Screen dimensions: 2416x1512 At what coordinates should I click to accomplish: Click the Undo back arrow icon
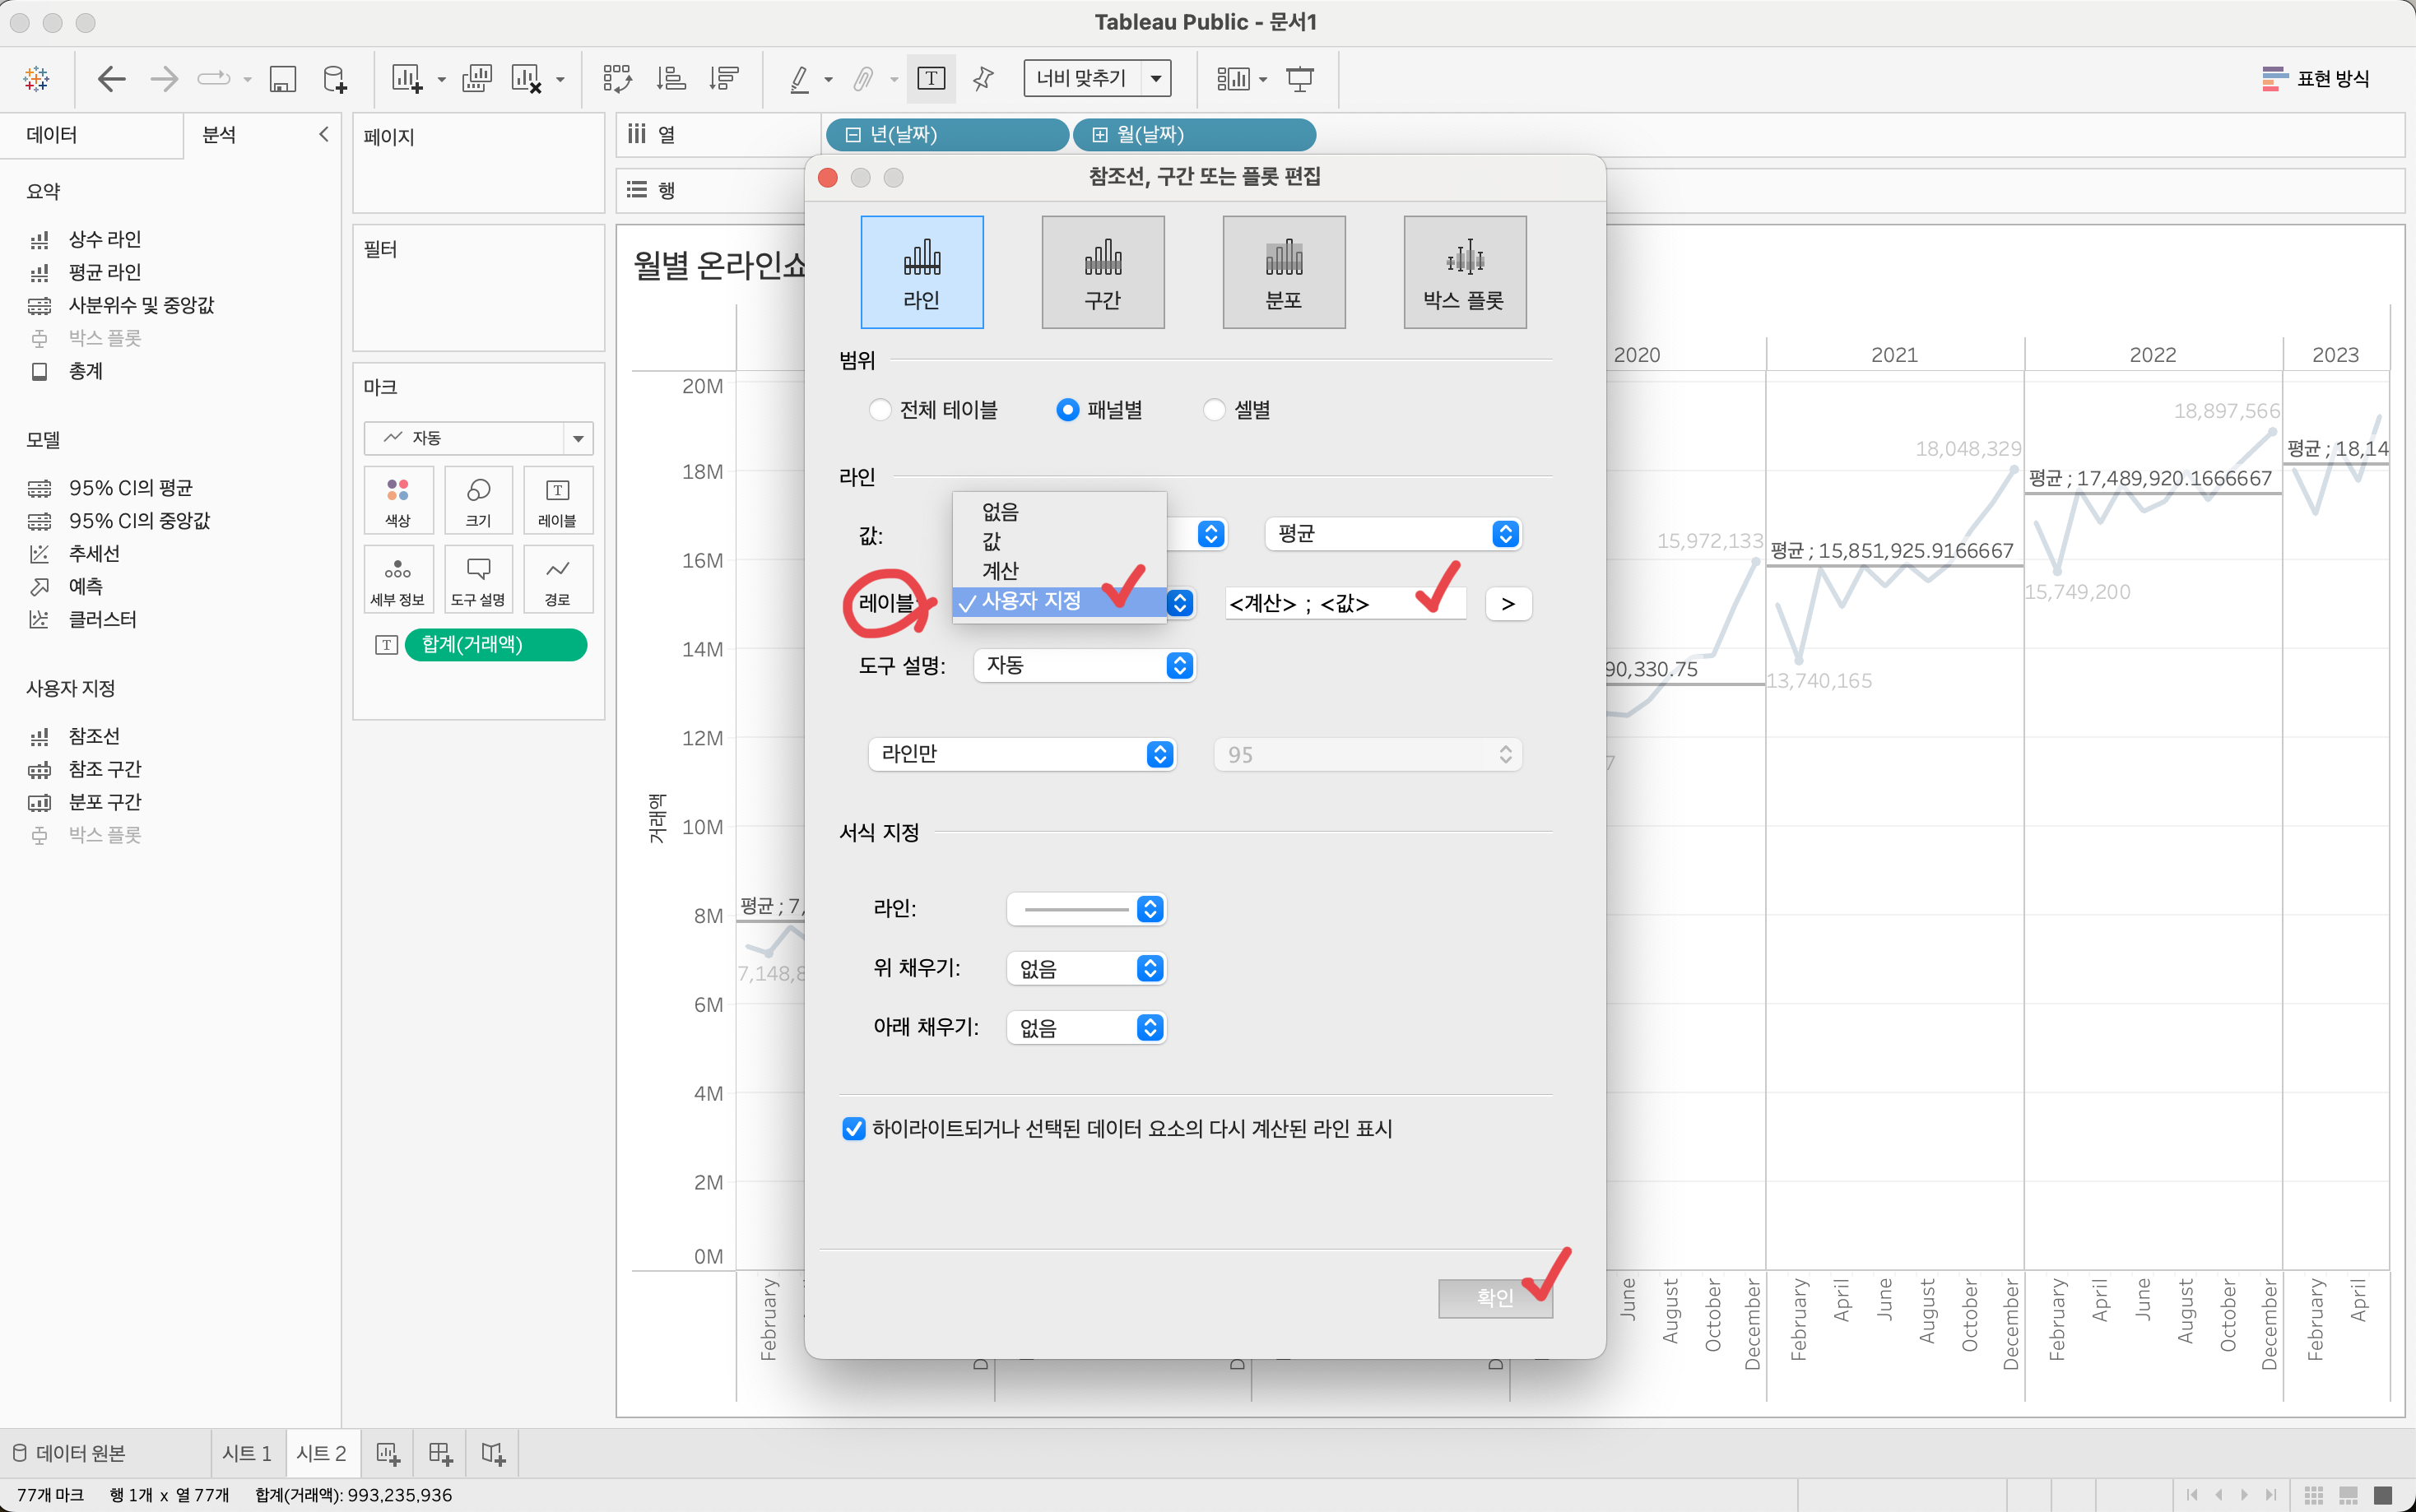pos(111,78)
